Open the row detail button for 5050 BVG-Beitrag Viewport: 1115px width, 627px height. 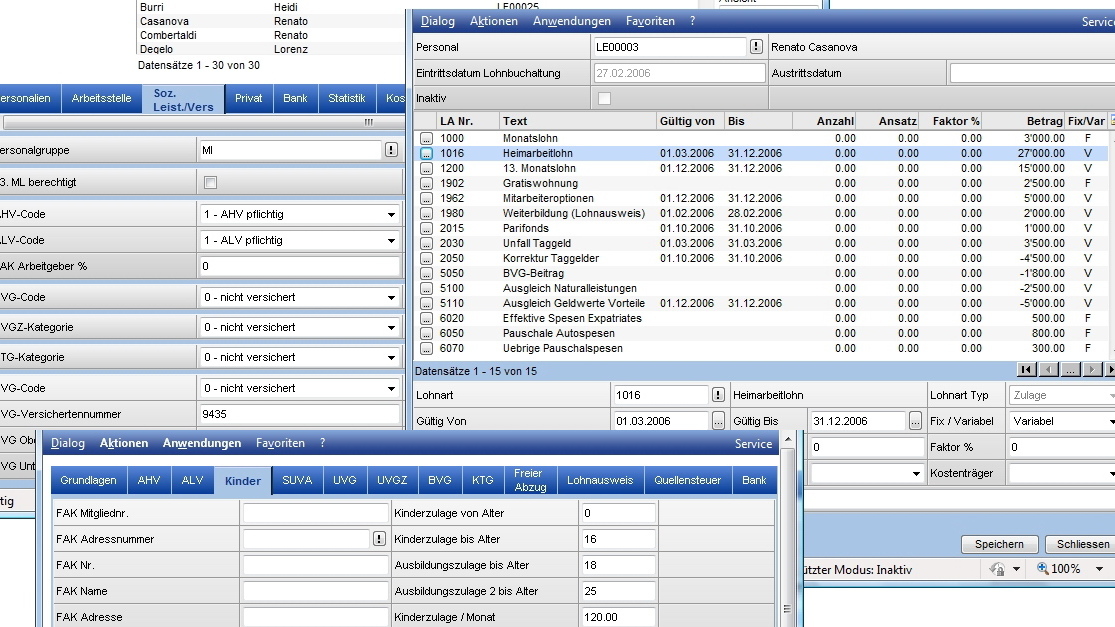426,273
